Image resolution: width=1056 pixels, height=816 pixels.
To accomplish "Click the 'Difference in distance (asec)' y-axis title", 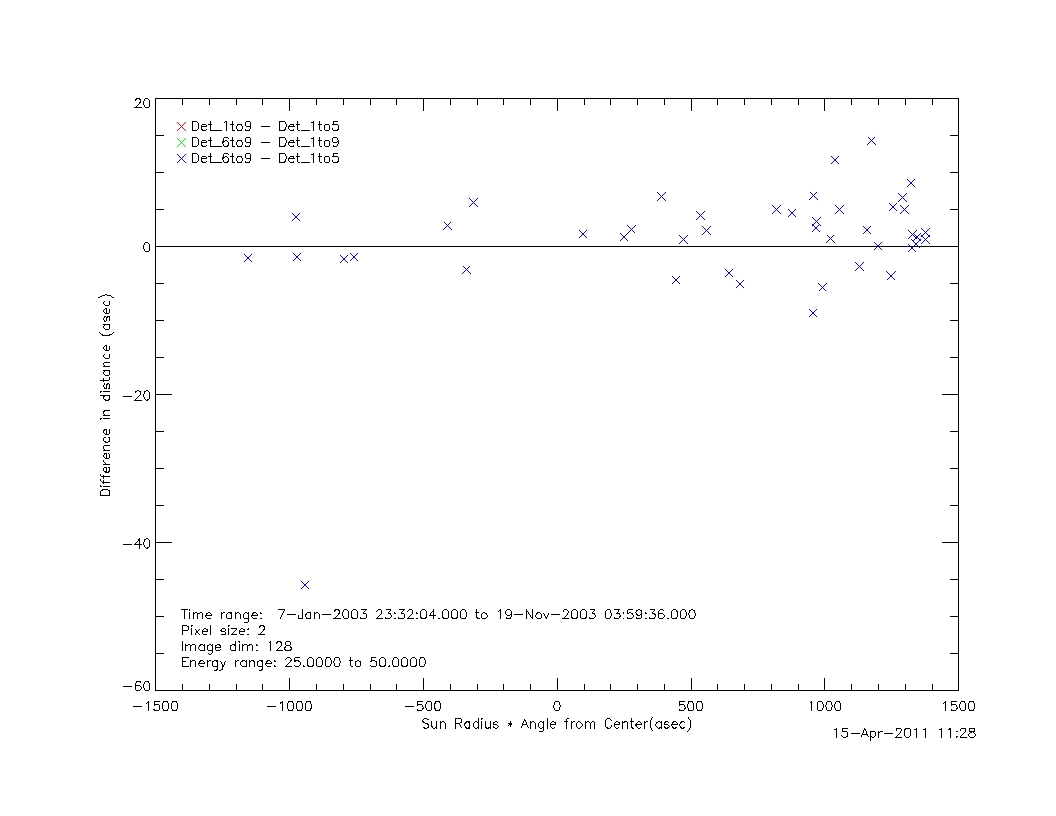I will (x=106, y=396).
